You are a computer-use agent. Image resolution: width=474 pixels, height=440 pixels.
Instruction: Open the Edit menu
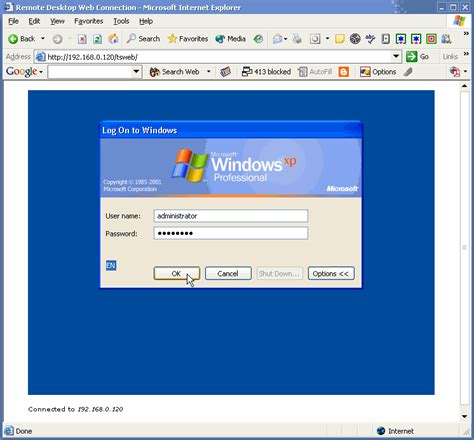click(x=34, y=21)
